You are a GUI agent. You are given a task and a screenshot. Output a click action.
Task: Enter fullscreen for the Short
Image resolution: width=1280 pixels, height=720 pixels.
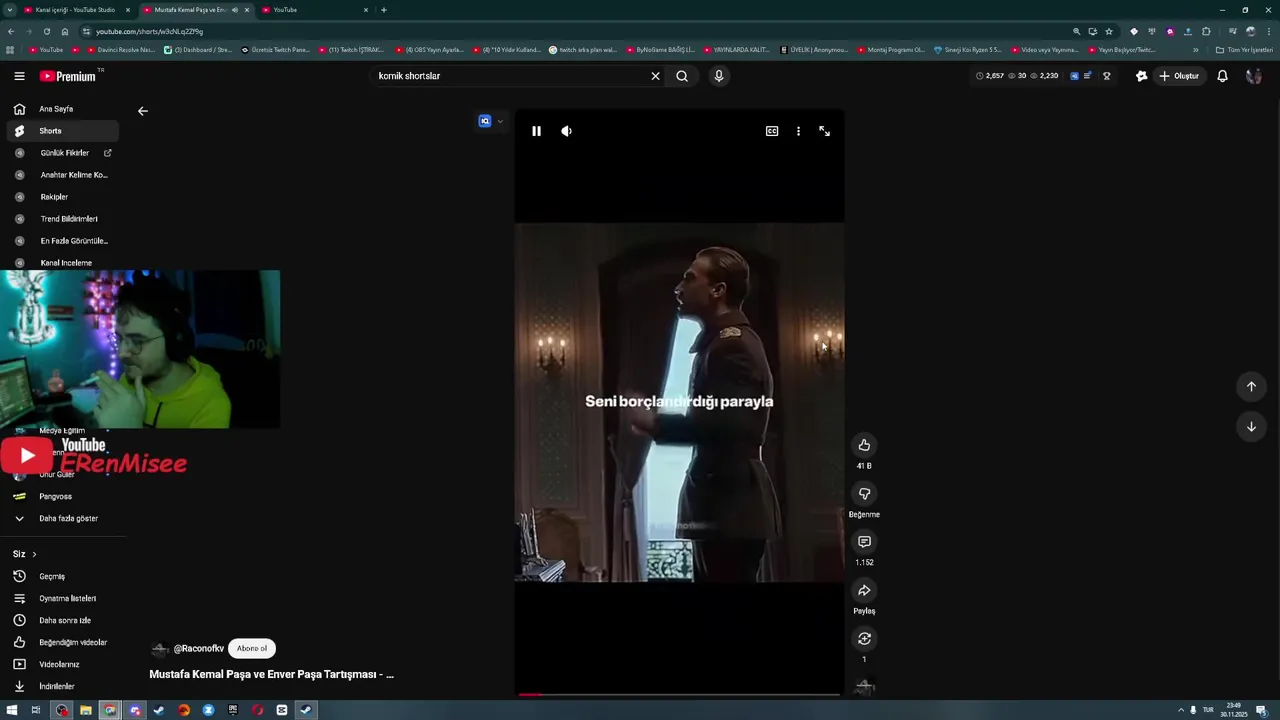pyautogui.click(x=825, y=131)
